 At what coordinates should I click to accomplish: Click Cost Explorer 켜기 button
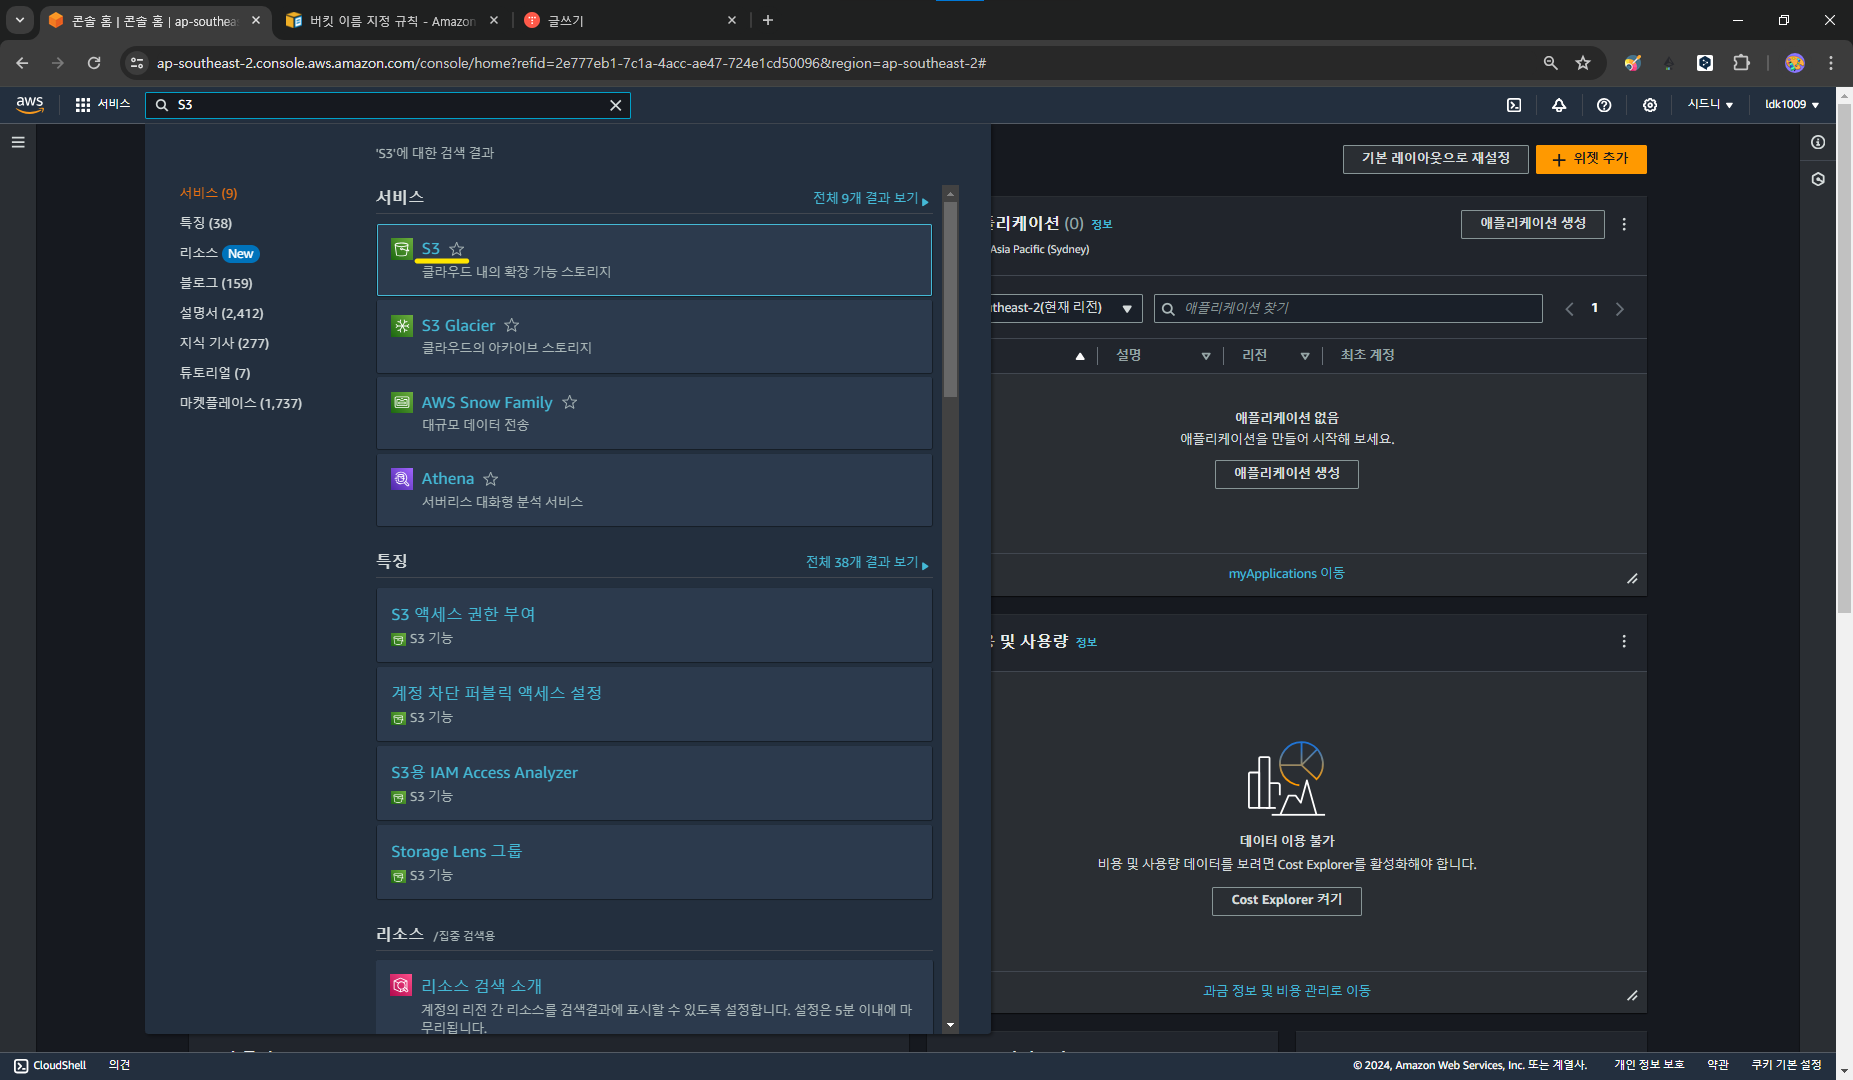click(1287, 901)
